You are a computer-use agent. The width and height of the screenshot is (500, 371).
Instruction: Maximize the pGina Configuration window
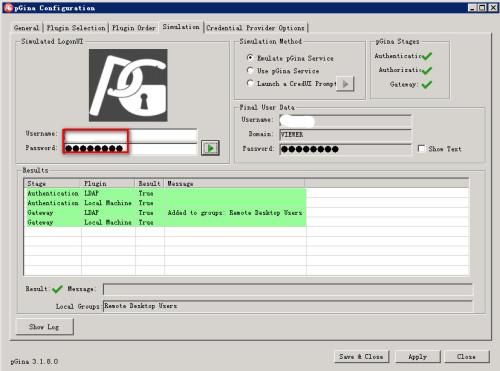click(x=482, y=8)
